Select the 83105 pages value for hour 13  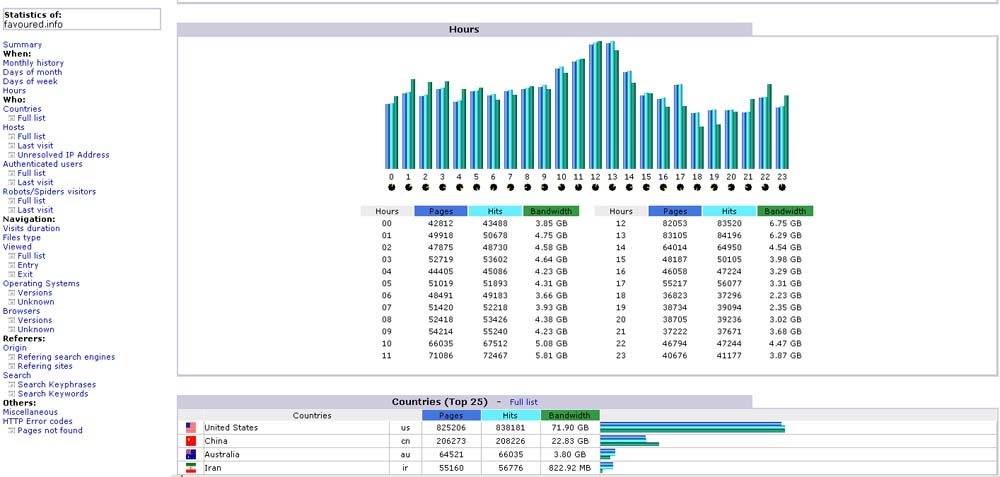click(x=673, y=237)
